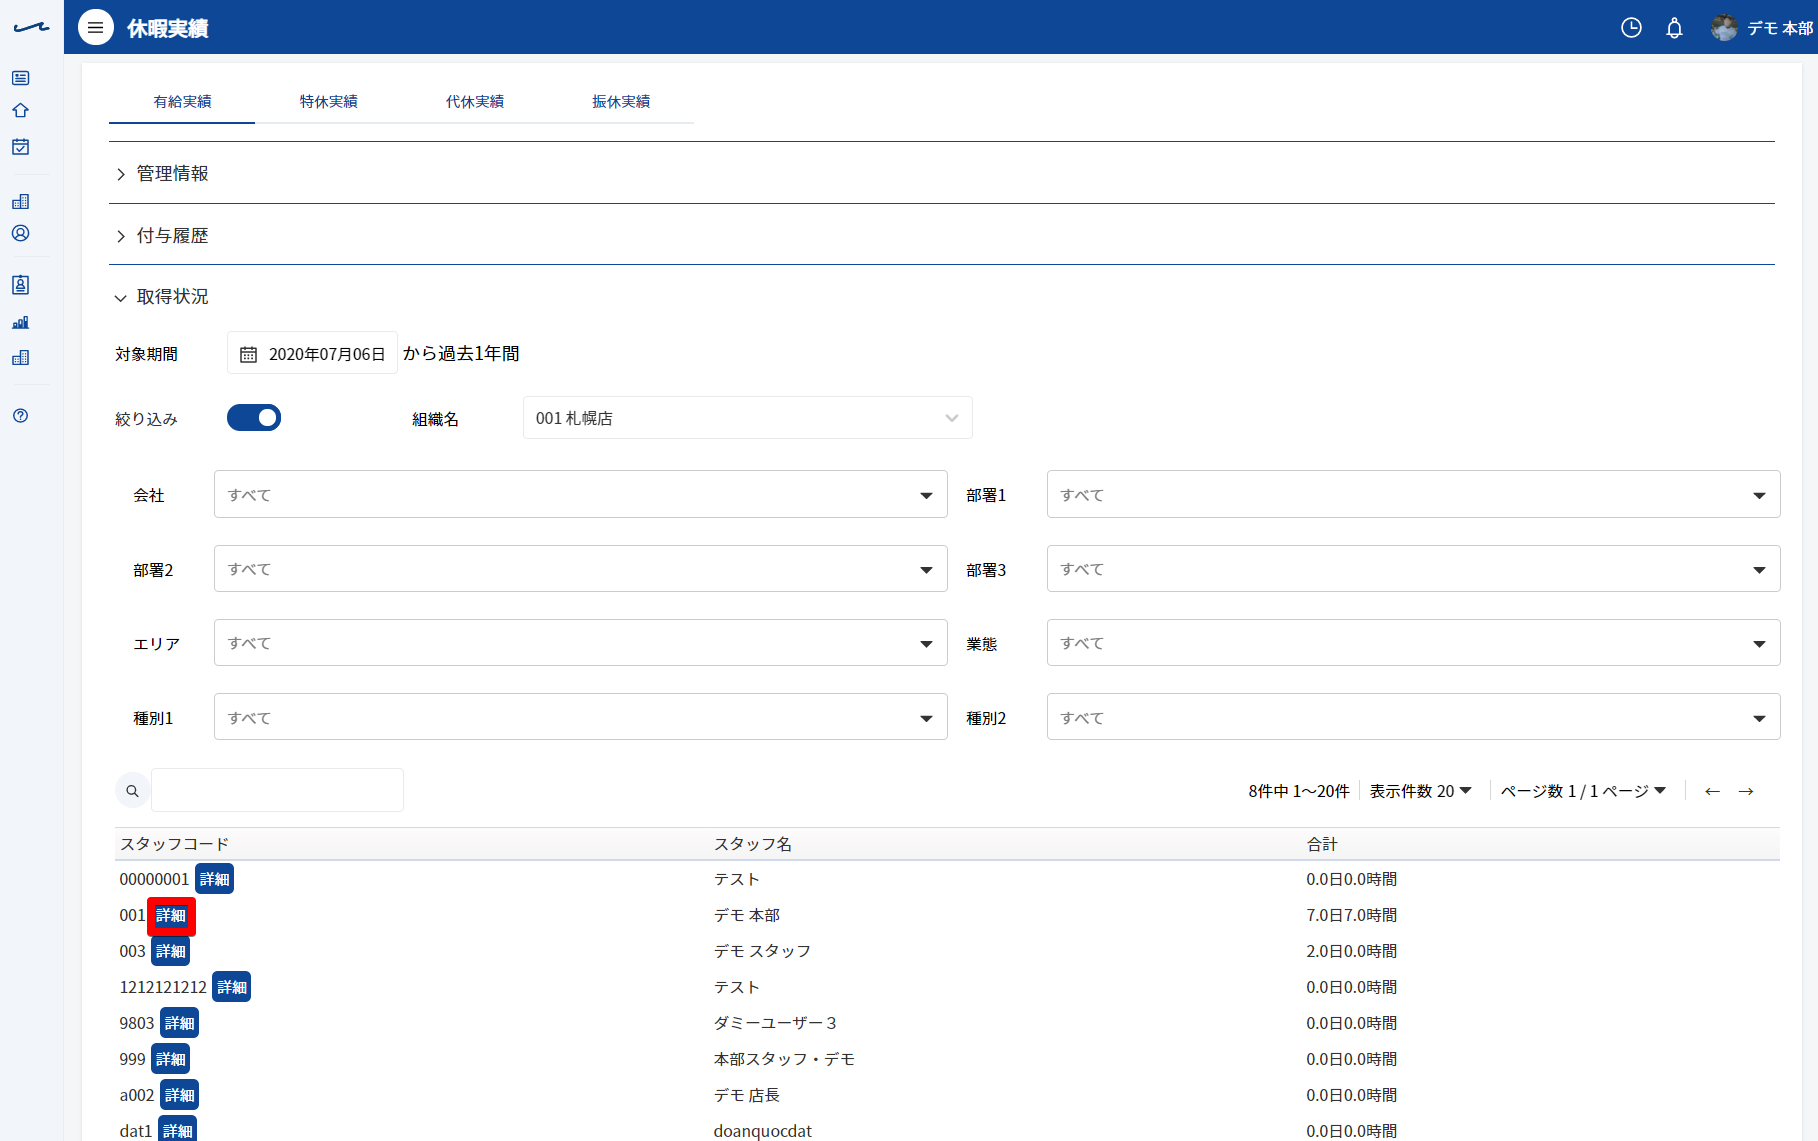
Task: Open 詳細 for staff 00000001
Action: click(214, 879)
